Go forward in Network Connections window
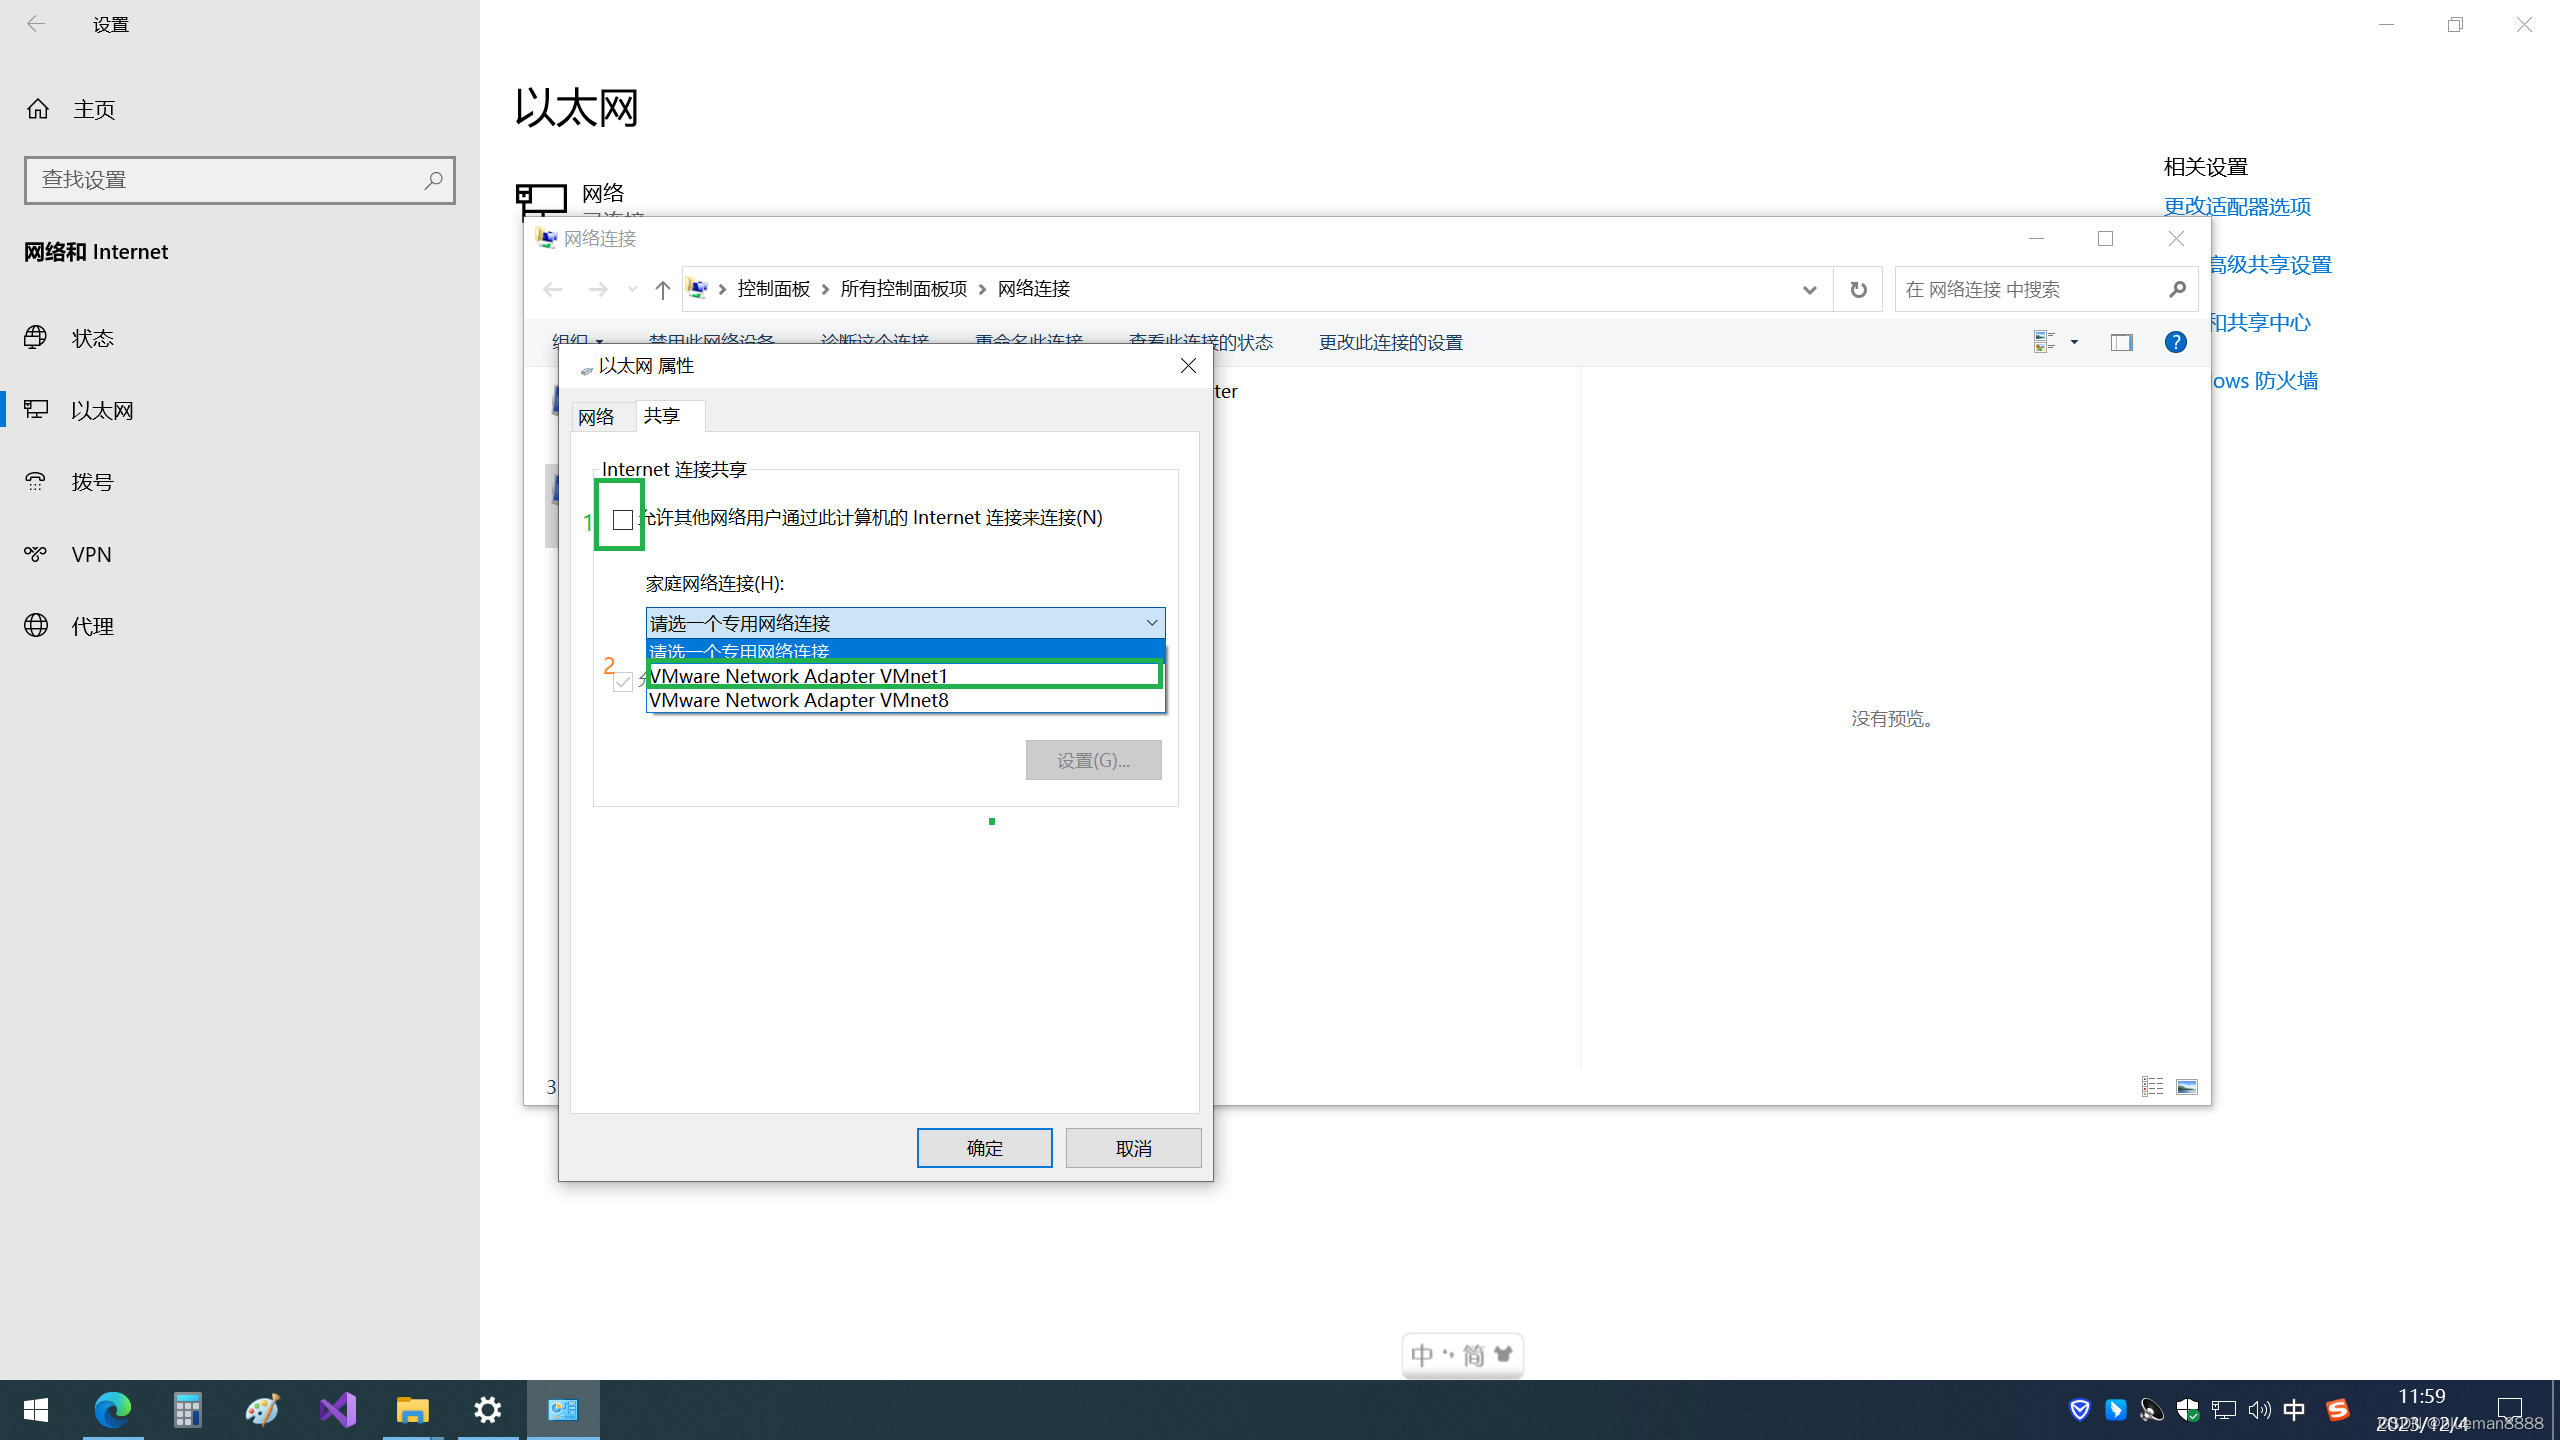This screenshot has width=2560, height=1440. [x=597, y=289]
